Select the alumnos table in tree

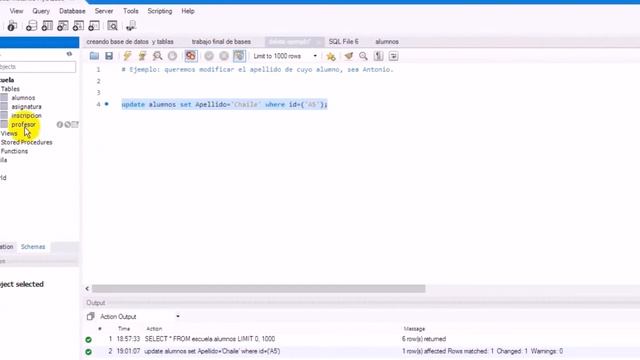click(x=23, y=98)
